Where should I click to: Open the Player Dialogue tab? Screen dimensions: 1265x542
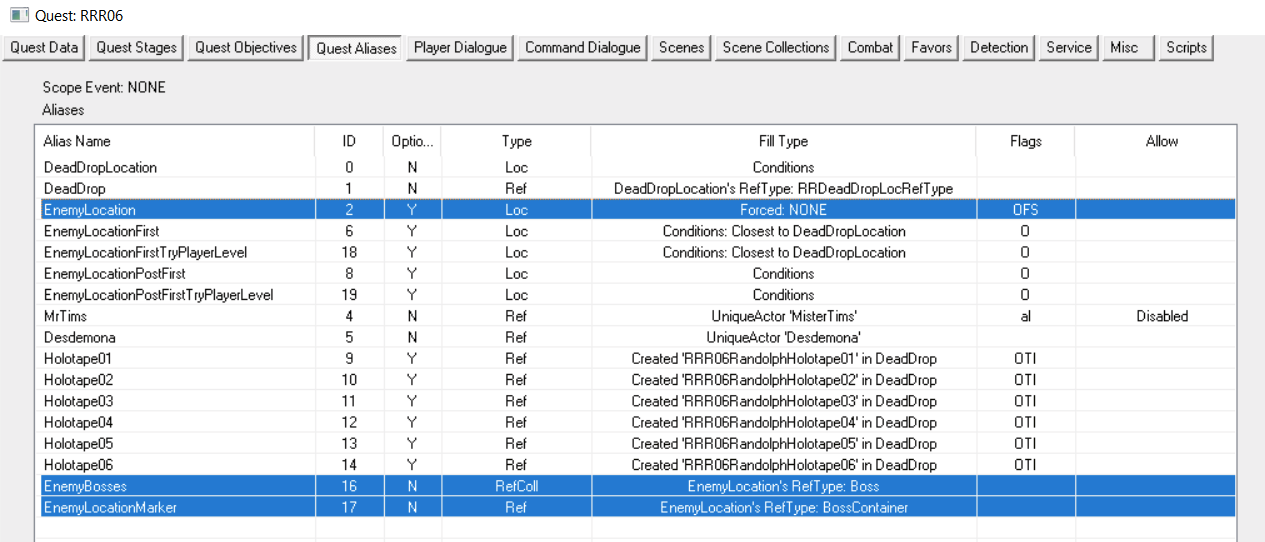[x=460, y=47]
